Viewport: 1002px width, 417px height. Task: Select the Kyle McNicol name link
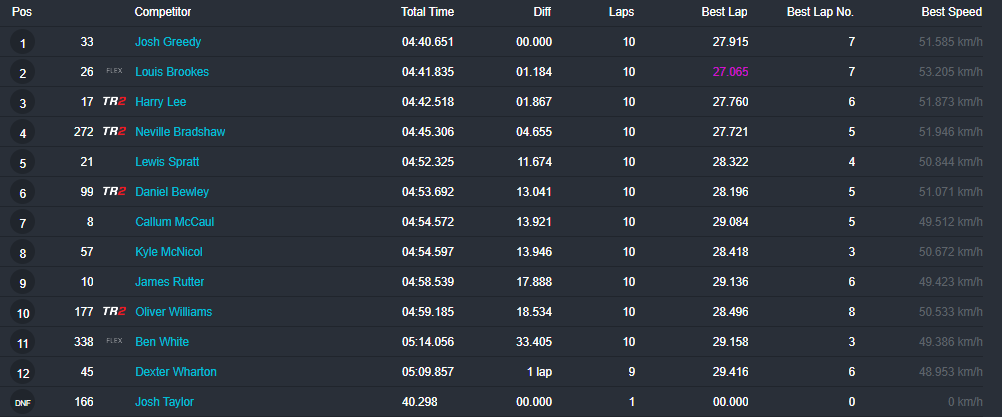[x=171, y=252]
